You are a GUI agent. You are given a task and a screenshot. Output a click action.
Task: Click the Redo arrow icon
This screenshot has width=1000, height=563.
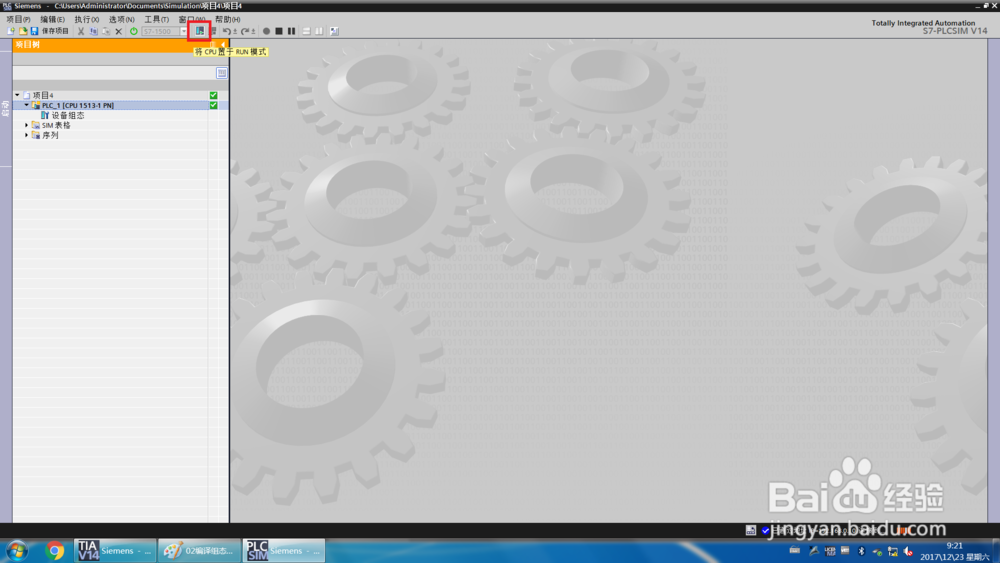[x=247, y=31]
